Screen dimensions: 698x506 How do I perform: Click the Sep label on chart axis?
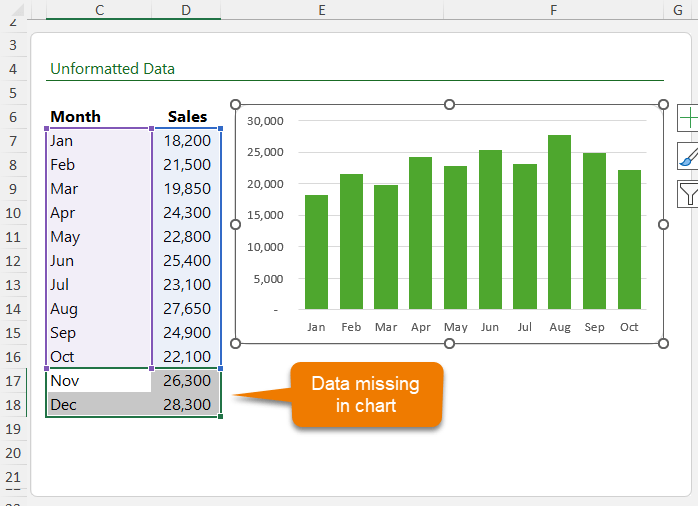[594, 327]
